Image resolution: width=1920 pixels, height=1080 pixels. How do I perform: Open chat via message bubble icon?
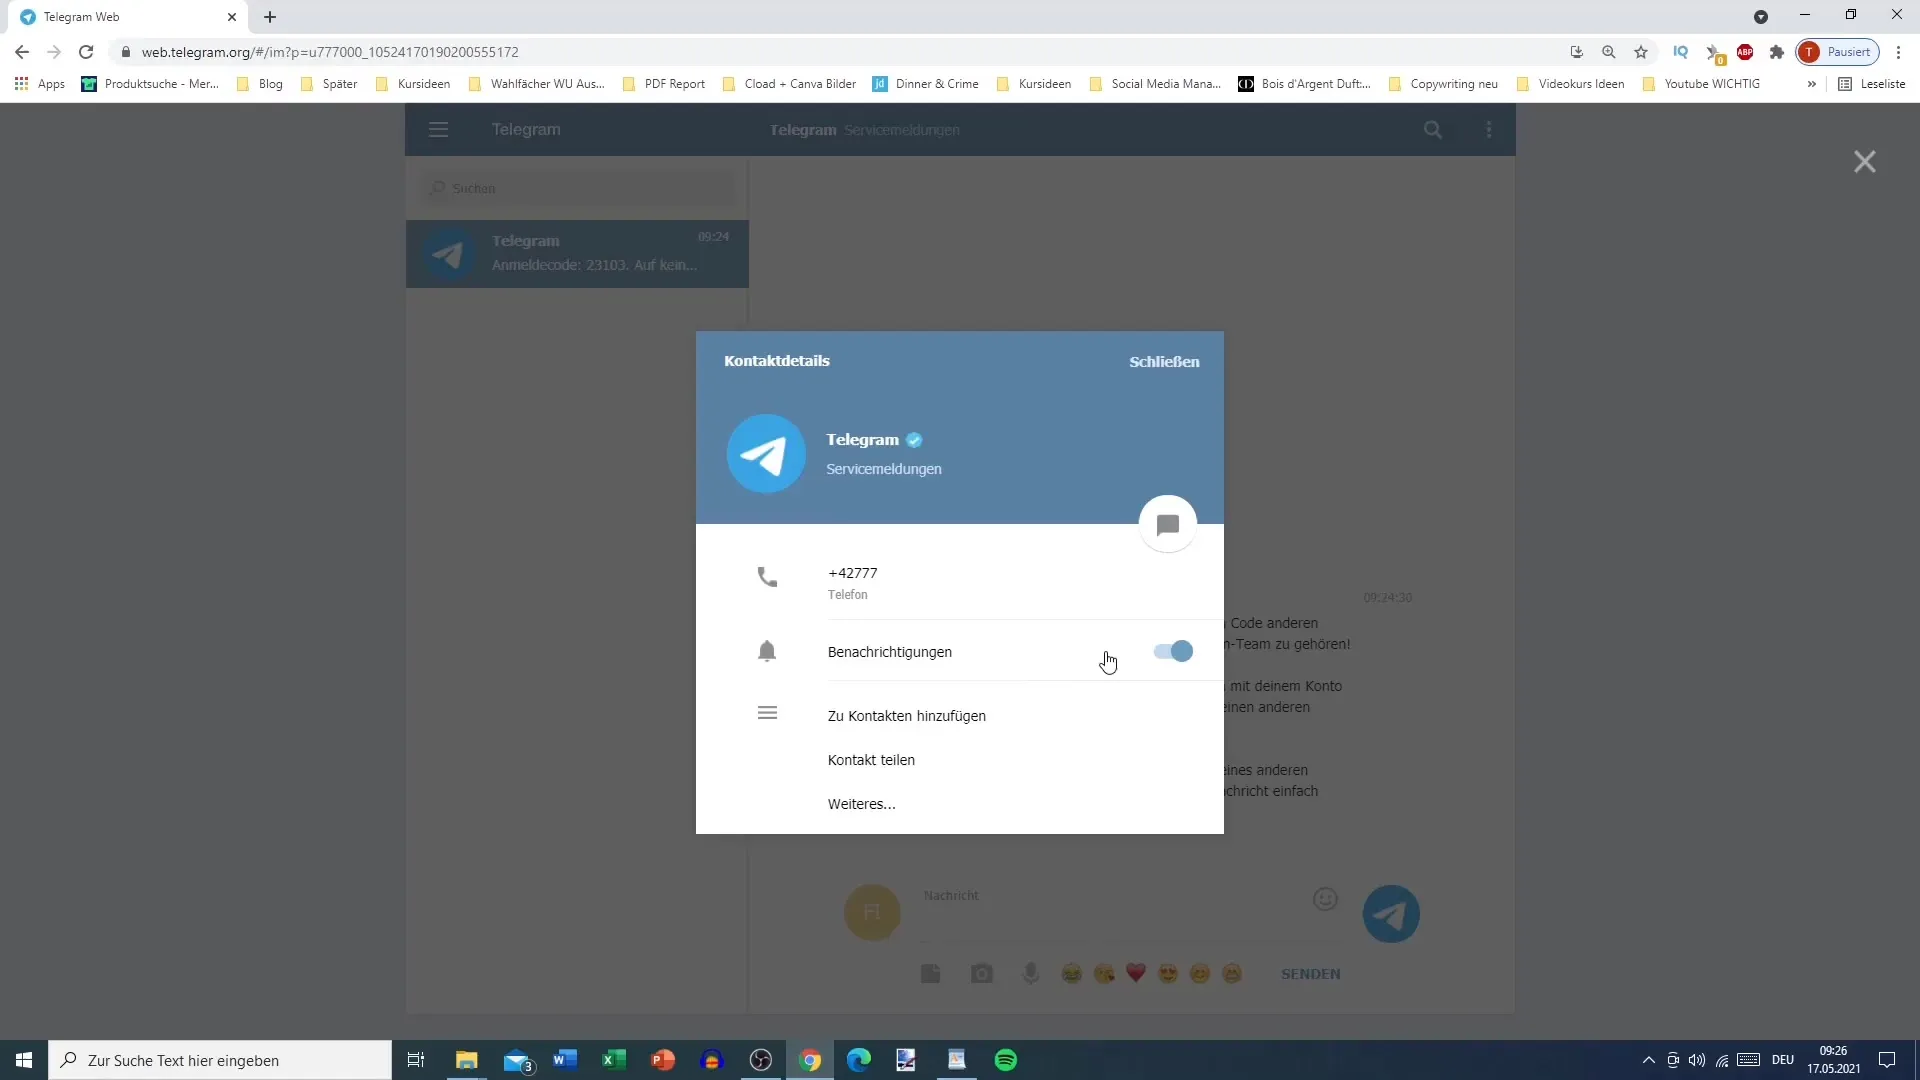[1168, 524]
